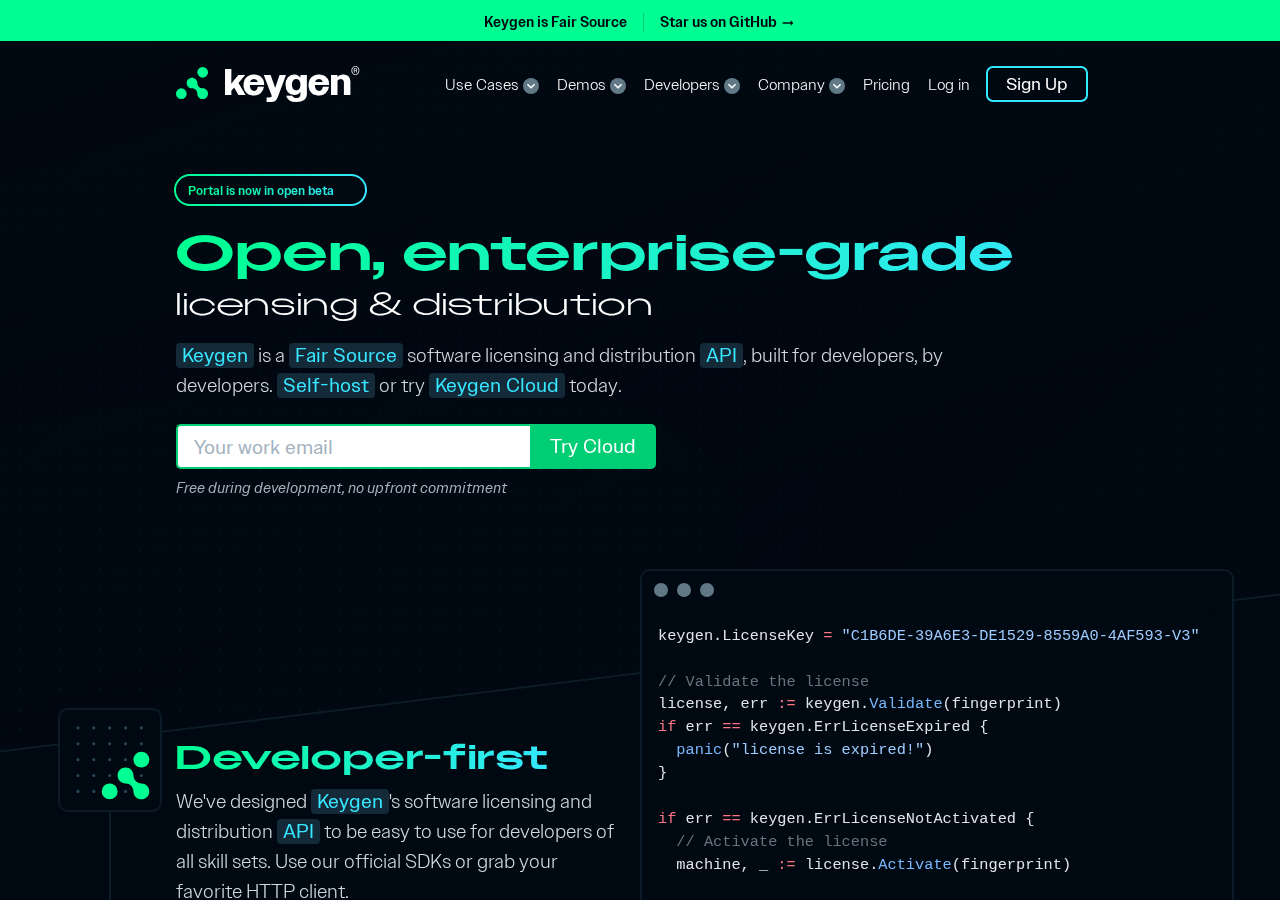
Task: Follow the Fair Source link in the hero text
Action: coord(346,356)
